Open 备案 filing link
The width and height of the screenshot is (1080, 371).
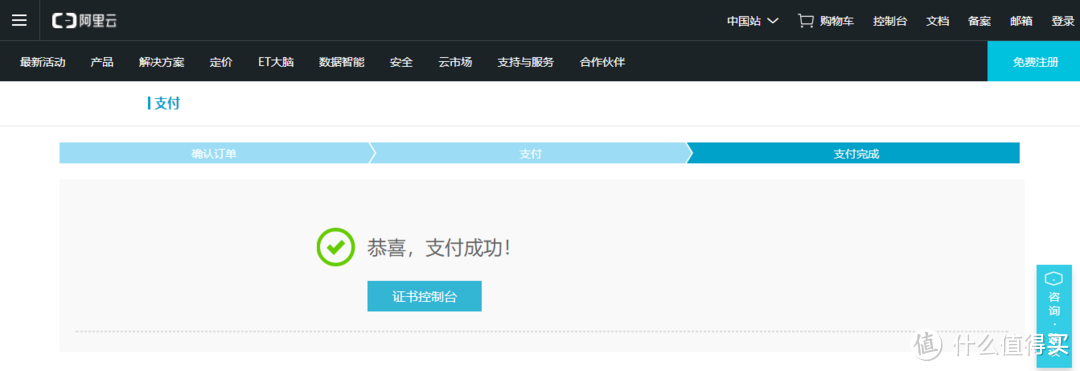[x=979, y=21]
